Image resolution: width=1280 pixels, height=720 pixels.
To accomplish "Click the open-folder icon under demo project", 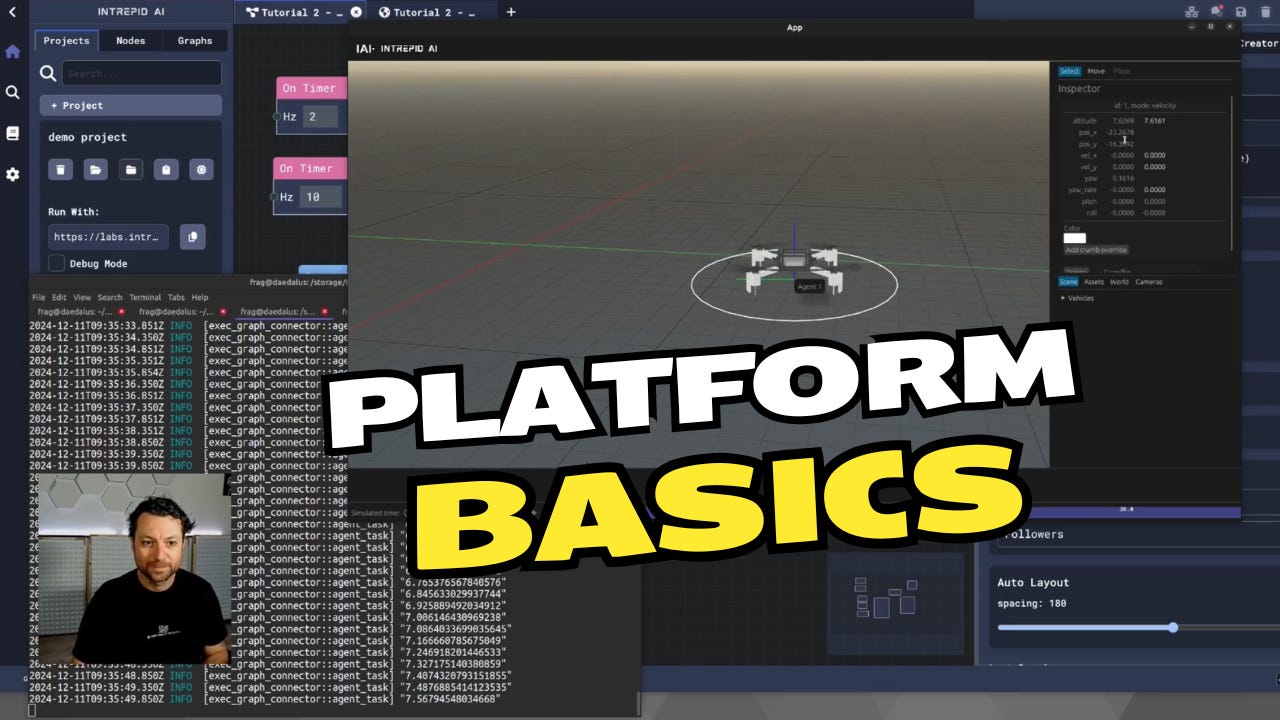I will click(x=95, y=170).
